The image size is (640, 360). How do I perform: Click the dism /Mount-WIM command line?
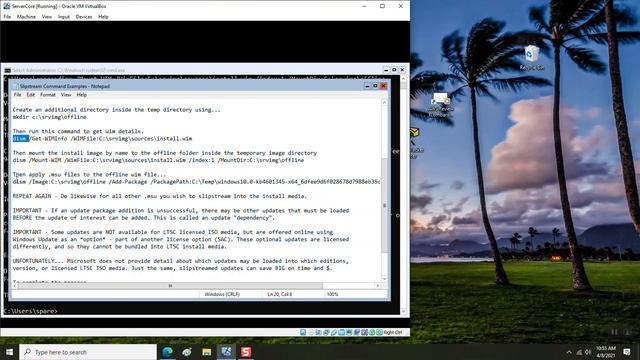click(158, 160)
